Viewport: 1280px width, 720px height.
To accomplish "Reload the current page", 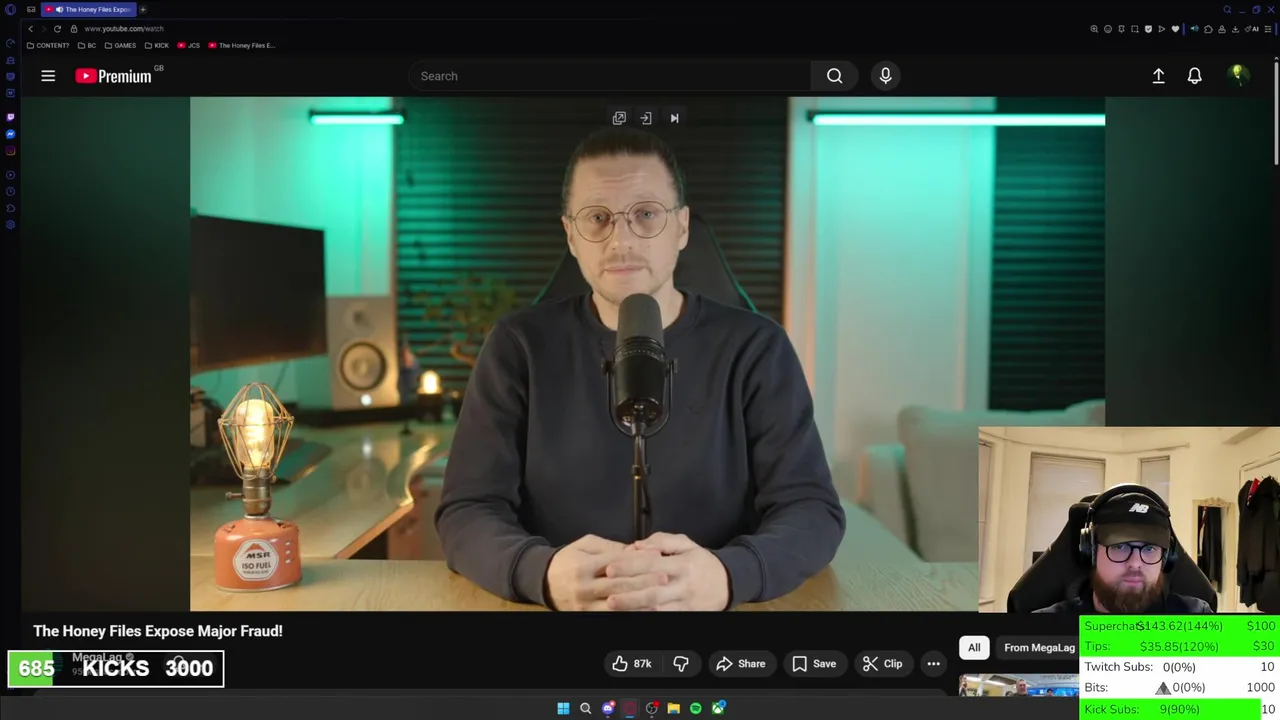I will 57,29.
